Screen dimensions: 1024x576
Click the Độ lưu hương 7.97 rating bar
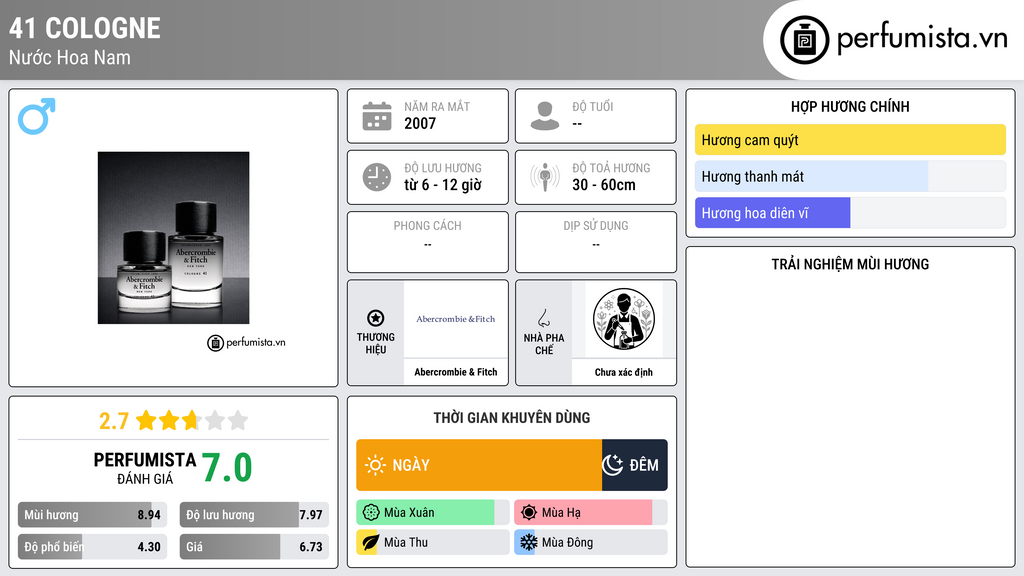tap(254, 515)
